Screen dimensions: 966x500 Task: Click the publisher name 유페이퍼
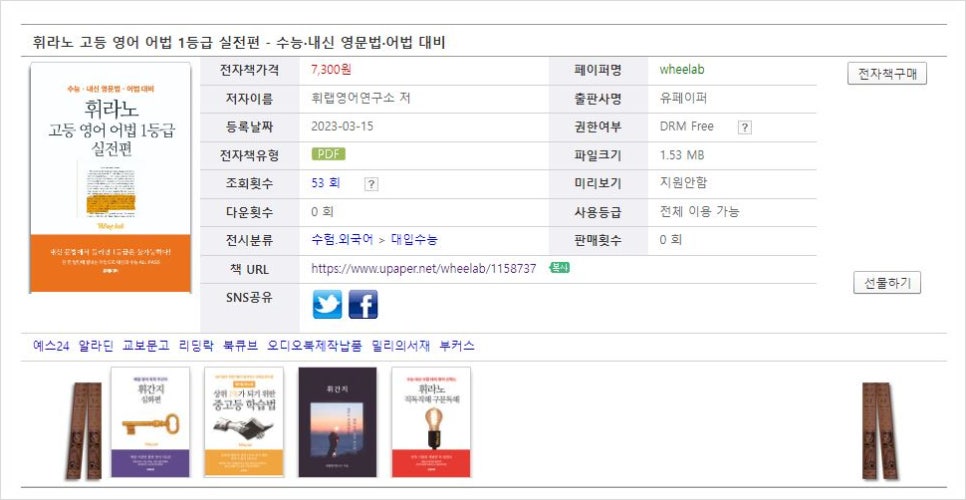click(x=683, y=99)
